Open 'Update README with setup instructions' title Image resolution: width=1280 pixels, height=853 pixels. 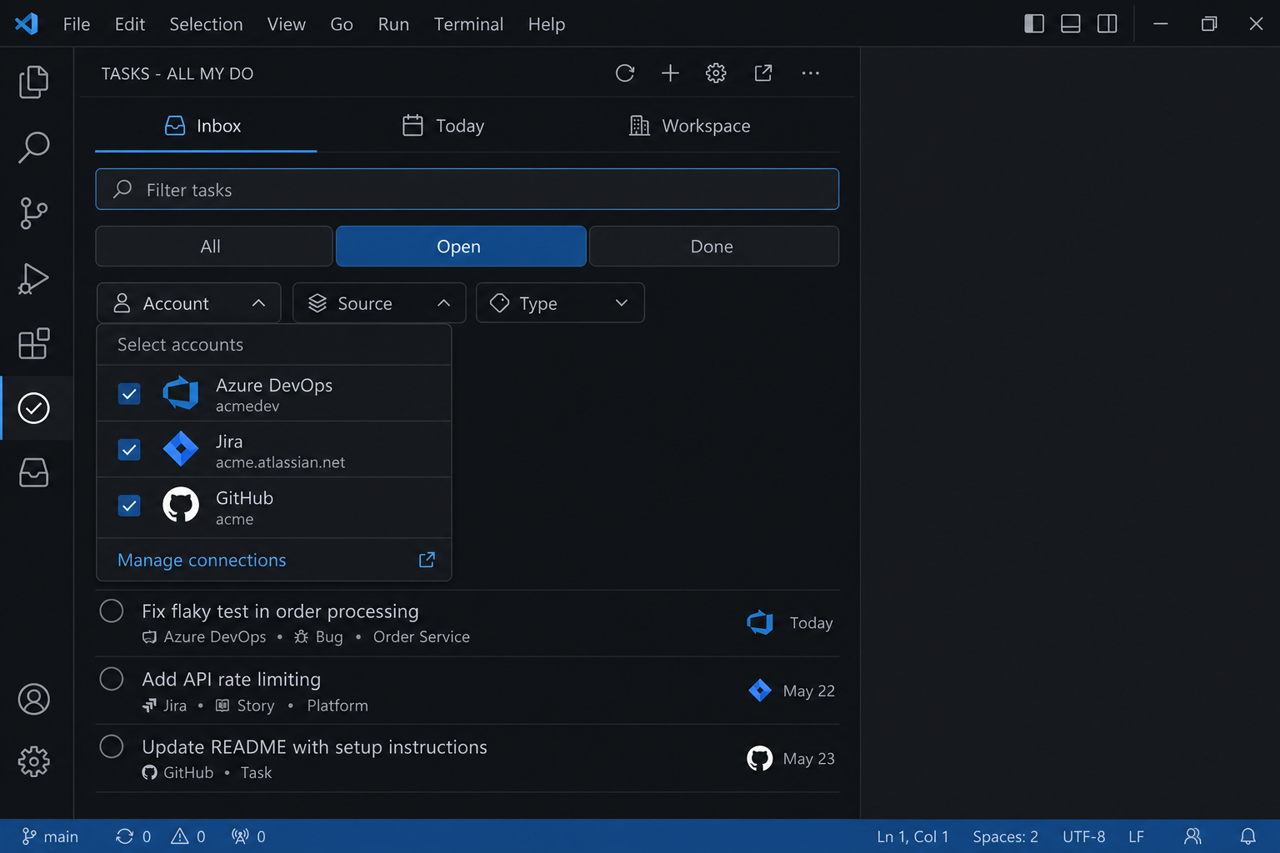pos(314,747)
